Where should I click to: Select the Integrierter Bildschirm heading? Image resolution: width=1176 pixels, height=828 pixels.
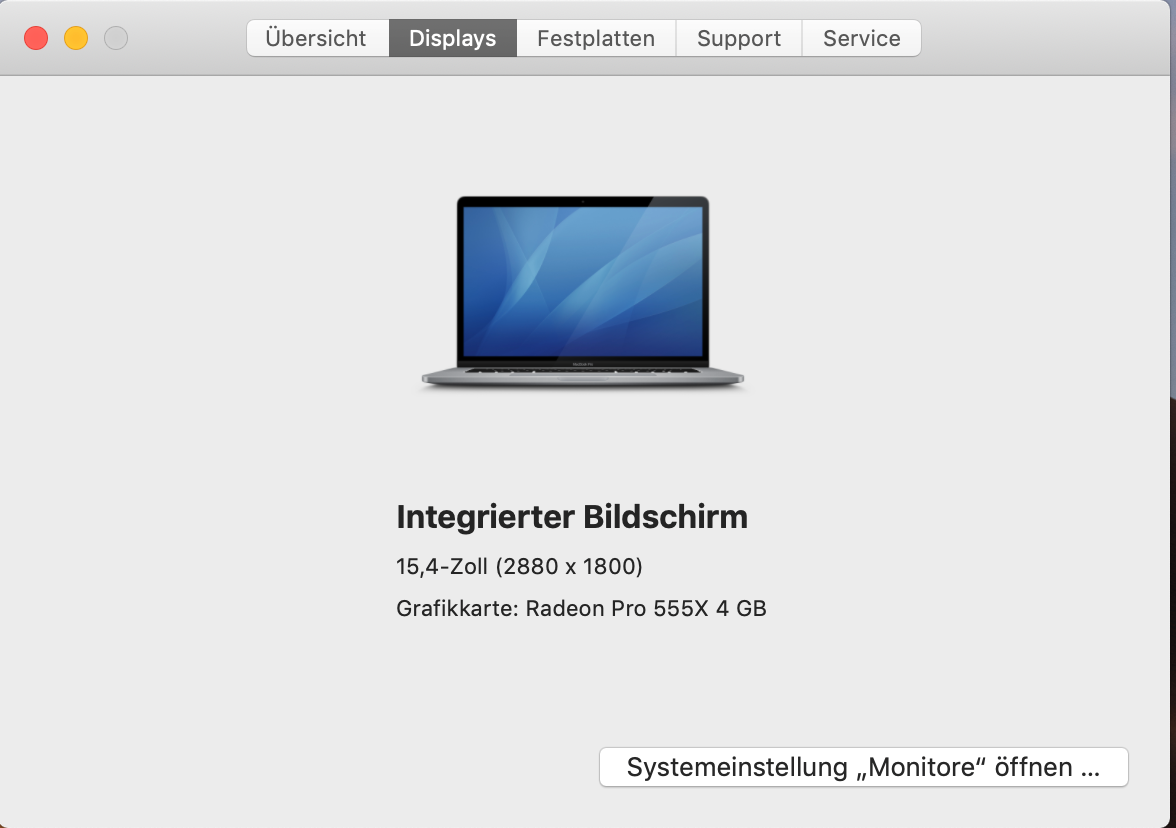572,517
